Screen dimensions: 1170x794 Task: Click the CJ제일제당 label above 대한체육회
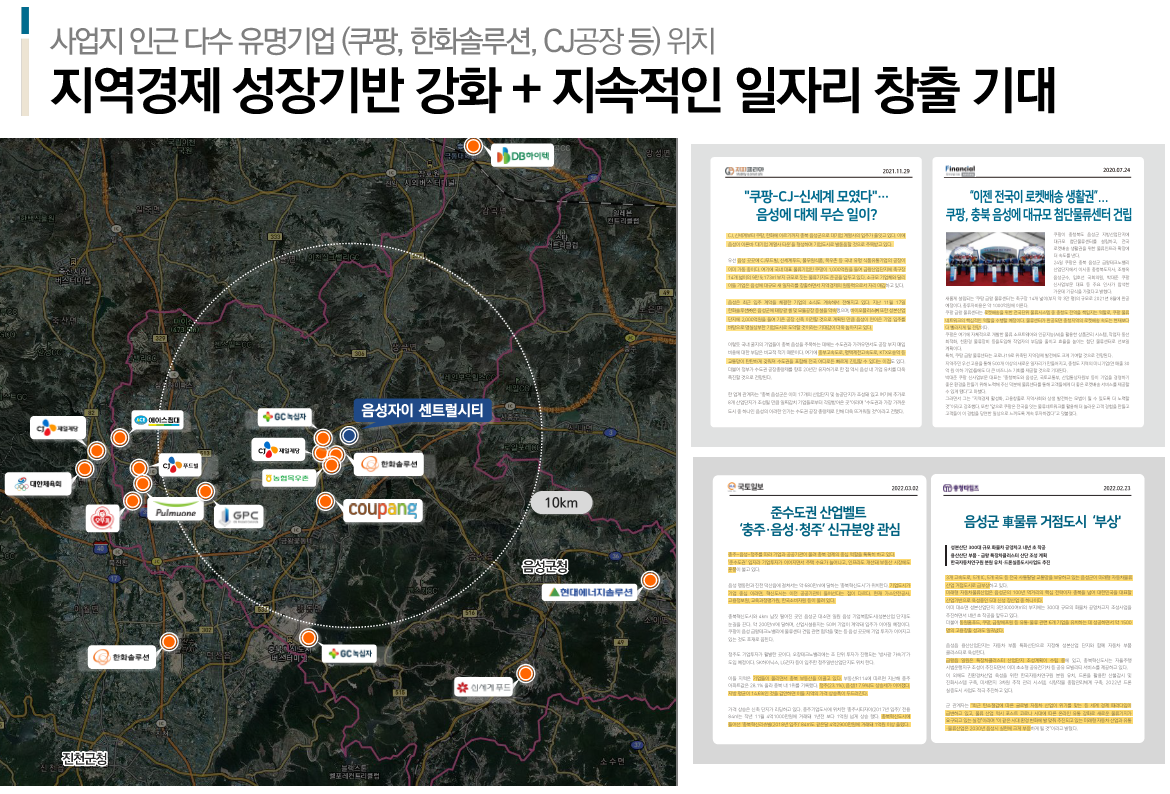tap(58, 428)
